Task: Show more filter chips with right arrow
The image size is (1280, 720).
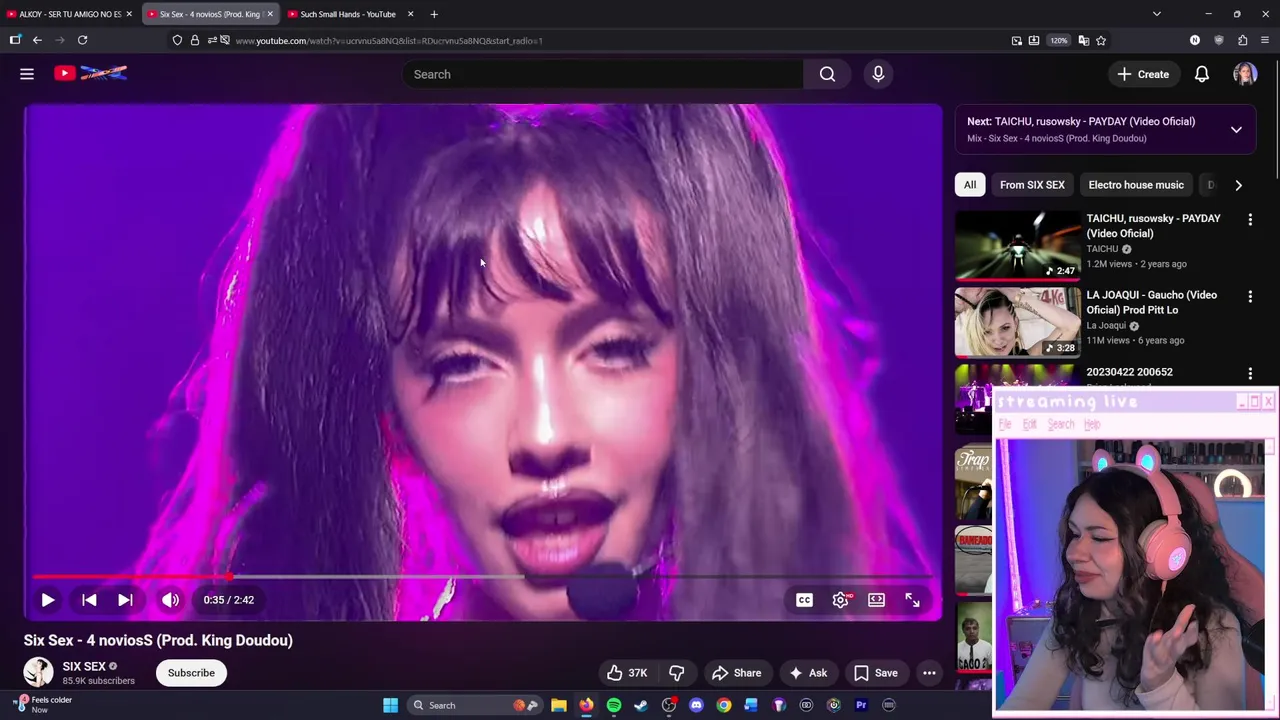Action: (x=1238, y=185)
